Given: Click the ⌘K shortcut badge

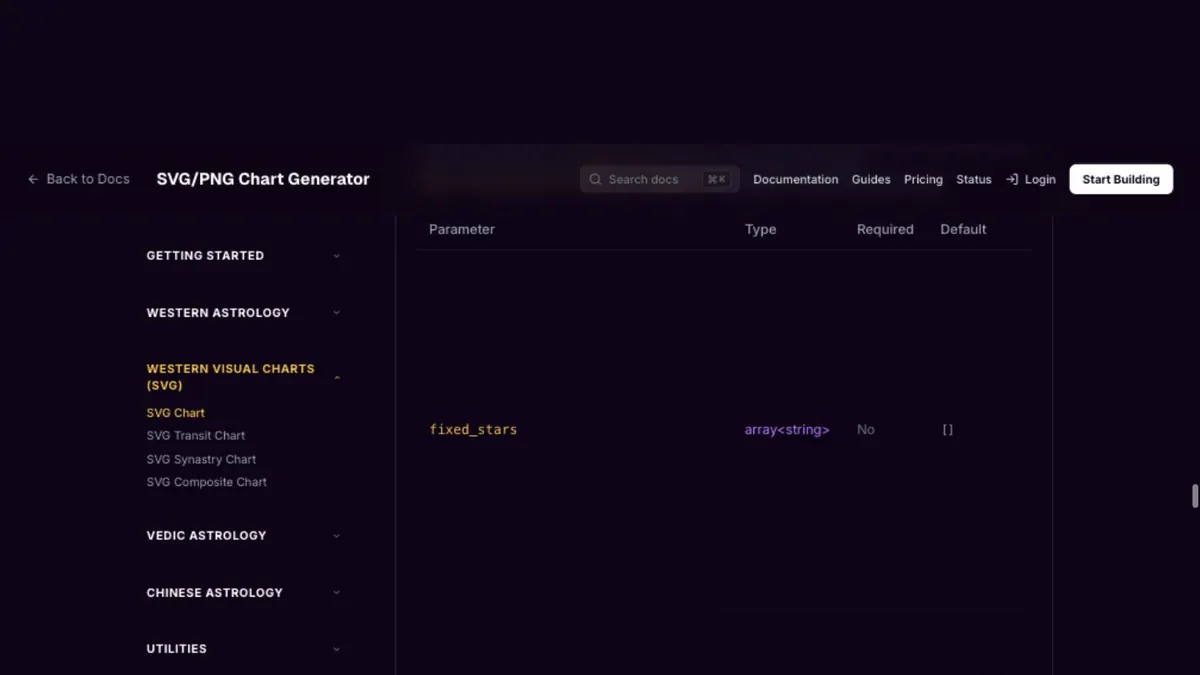Looking at the screenshot, I should click(x=716, y=179).
